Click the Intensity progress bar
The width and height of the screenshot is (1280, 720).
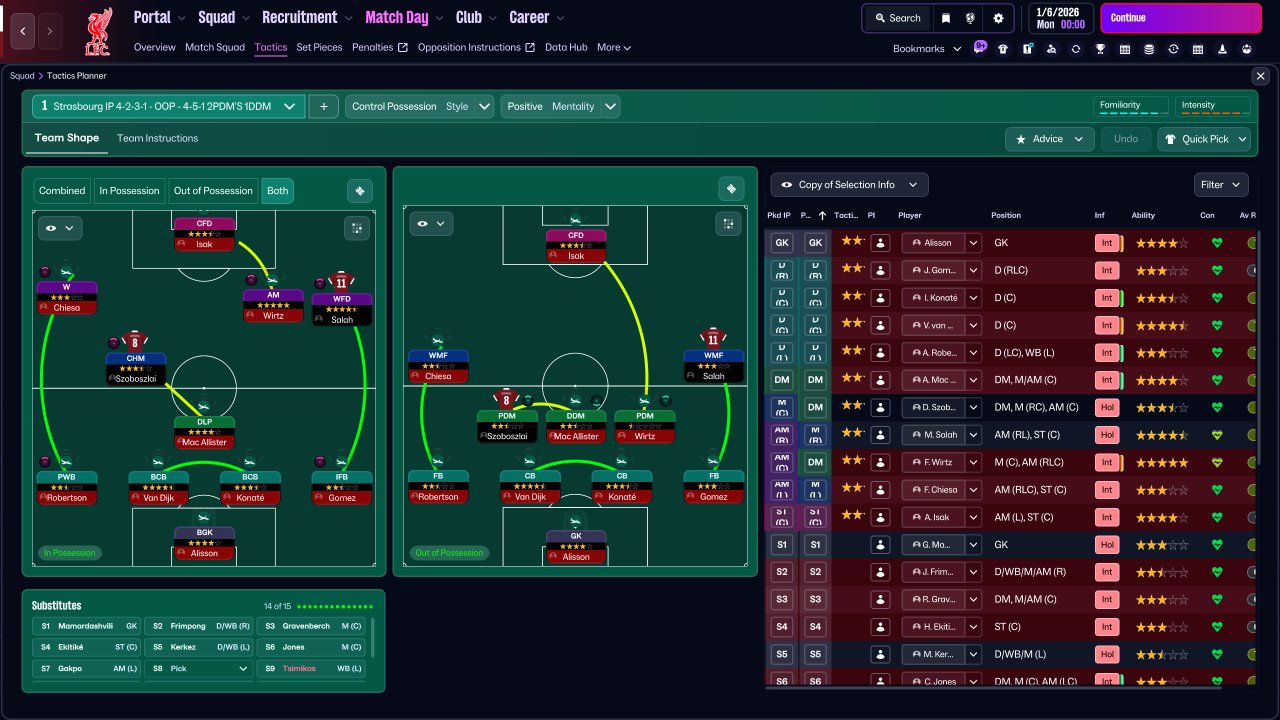(x=1213, y=106)
